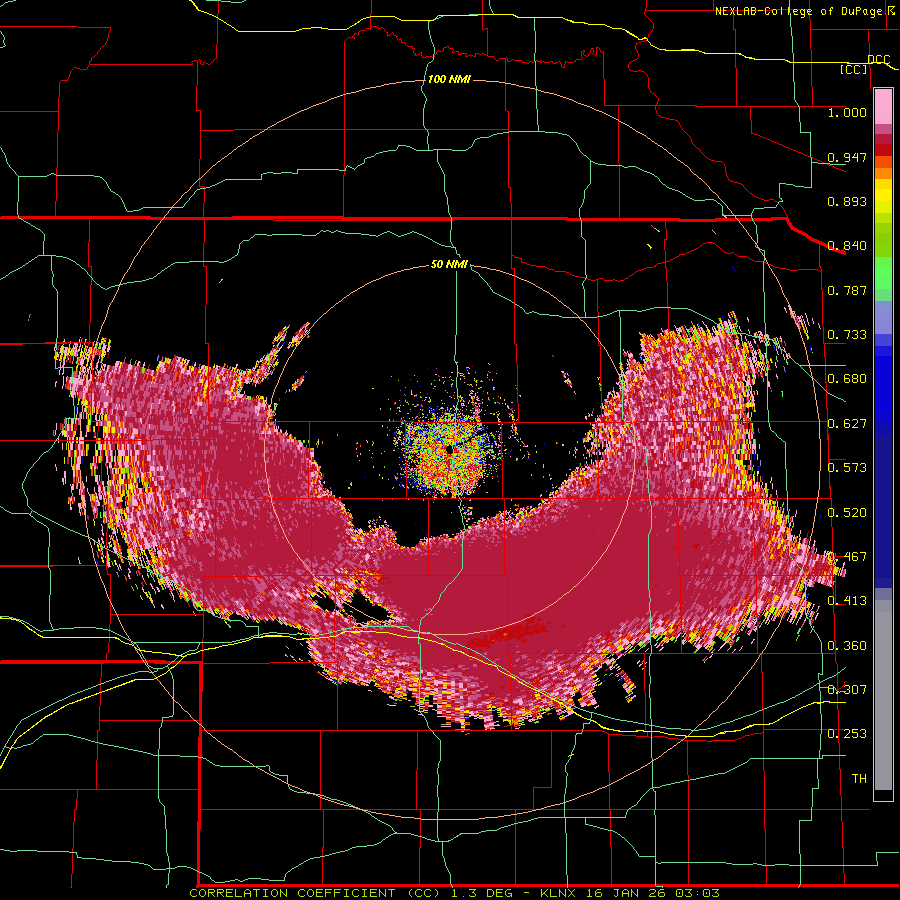Click the 0.467 legend value
The image size is (900, 900).
click(847, 557)
